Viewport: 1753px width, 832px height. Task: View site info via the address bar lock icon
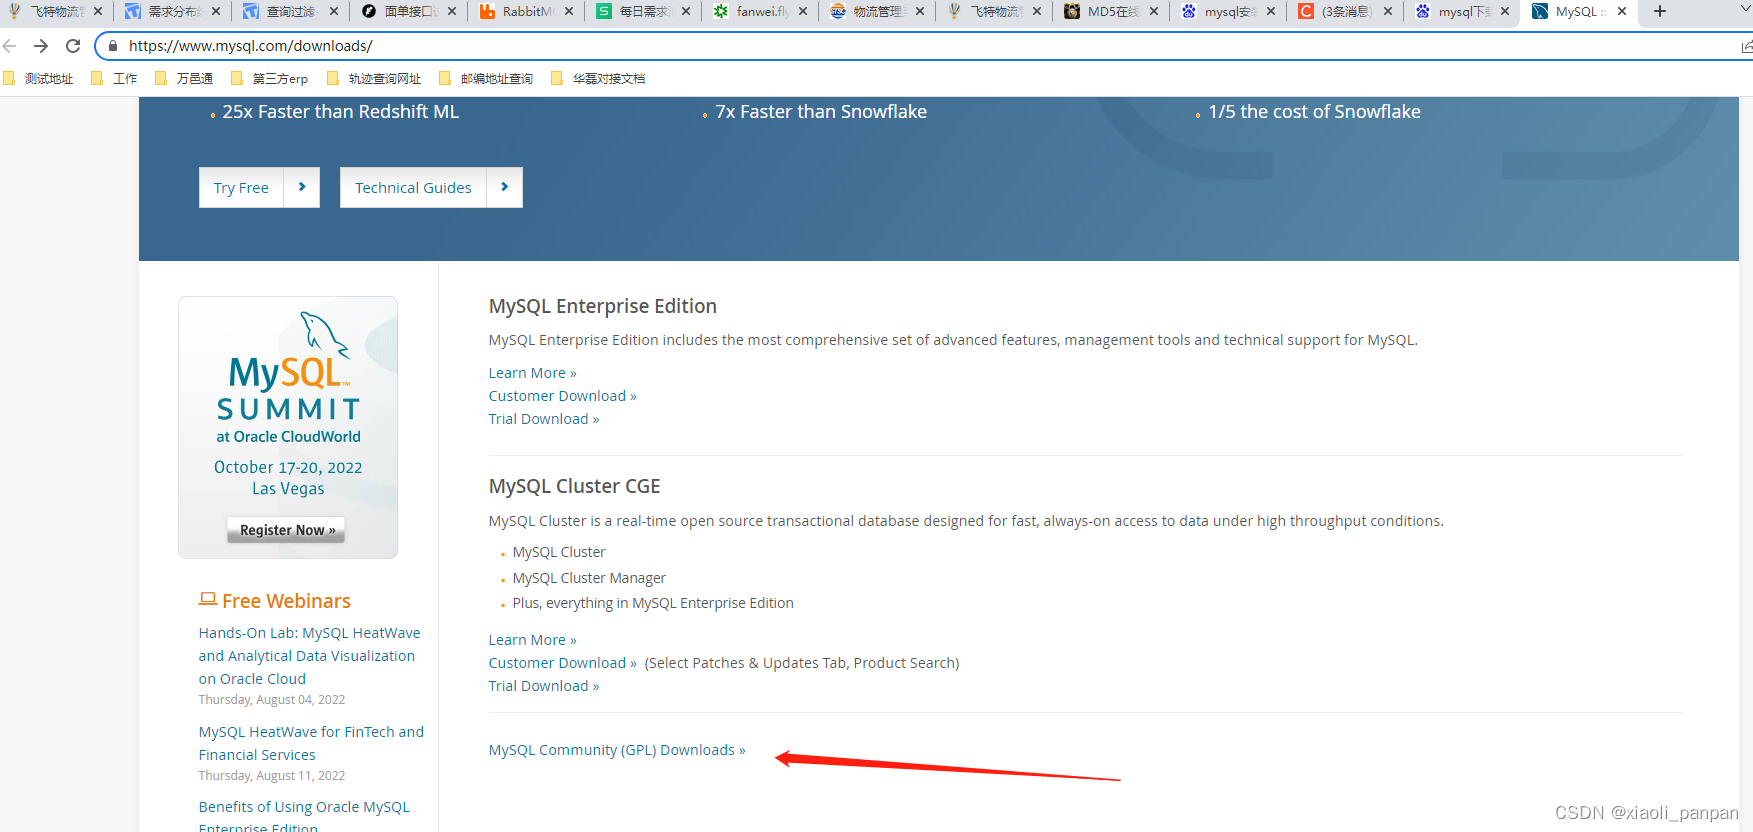(x=113, y=46)
